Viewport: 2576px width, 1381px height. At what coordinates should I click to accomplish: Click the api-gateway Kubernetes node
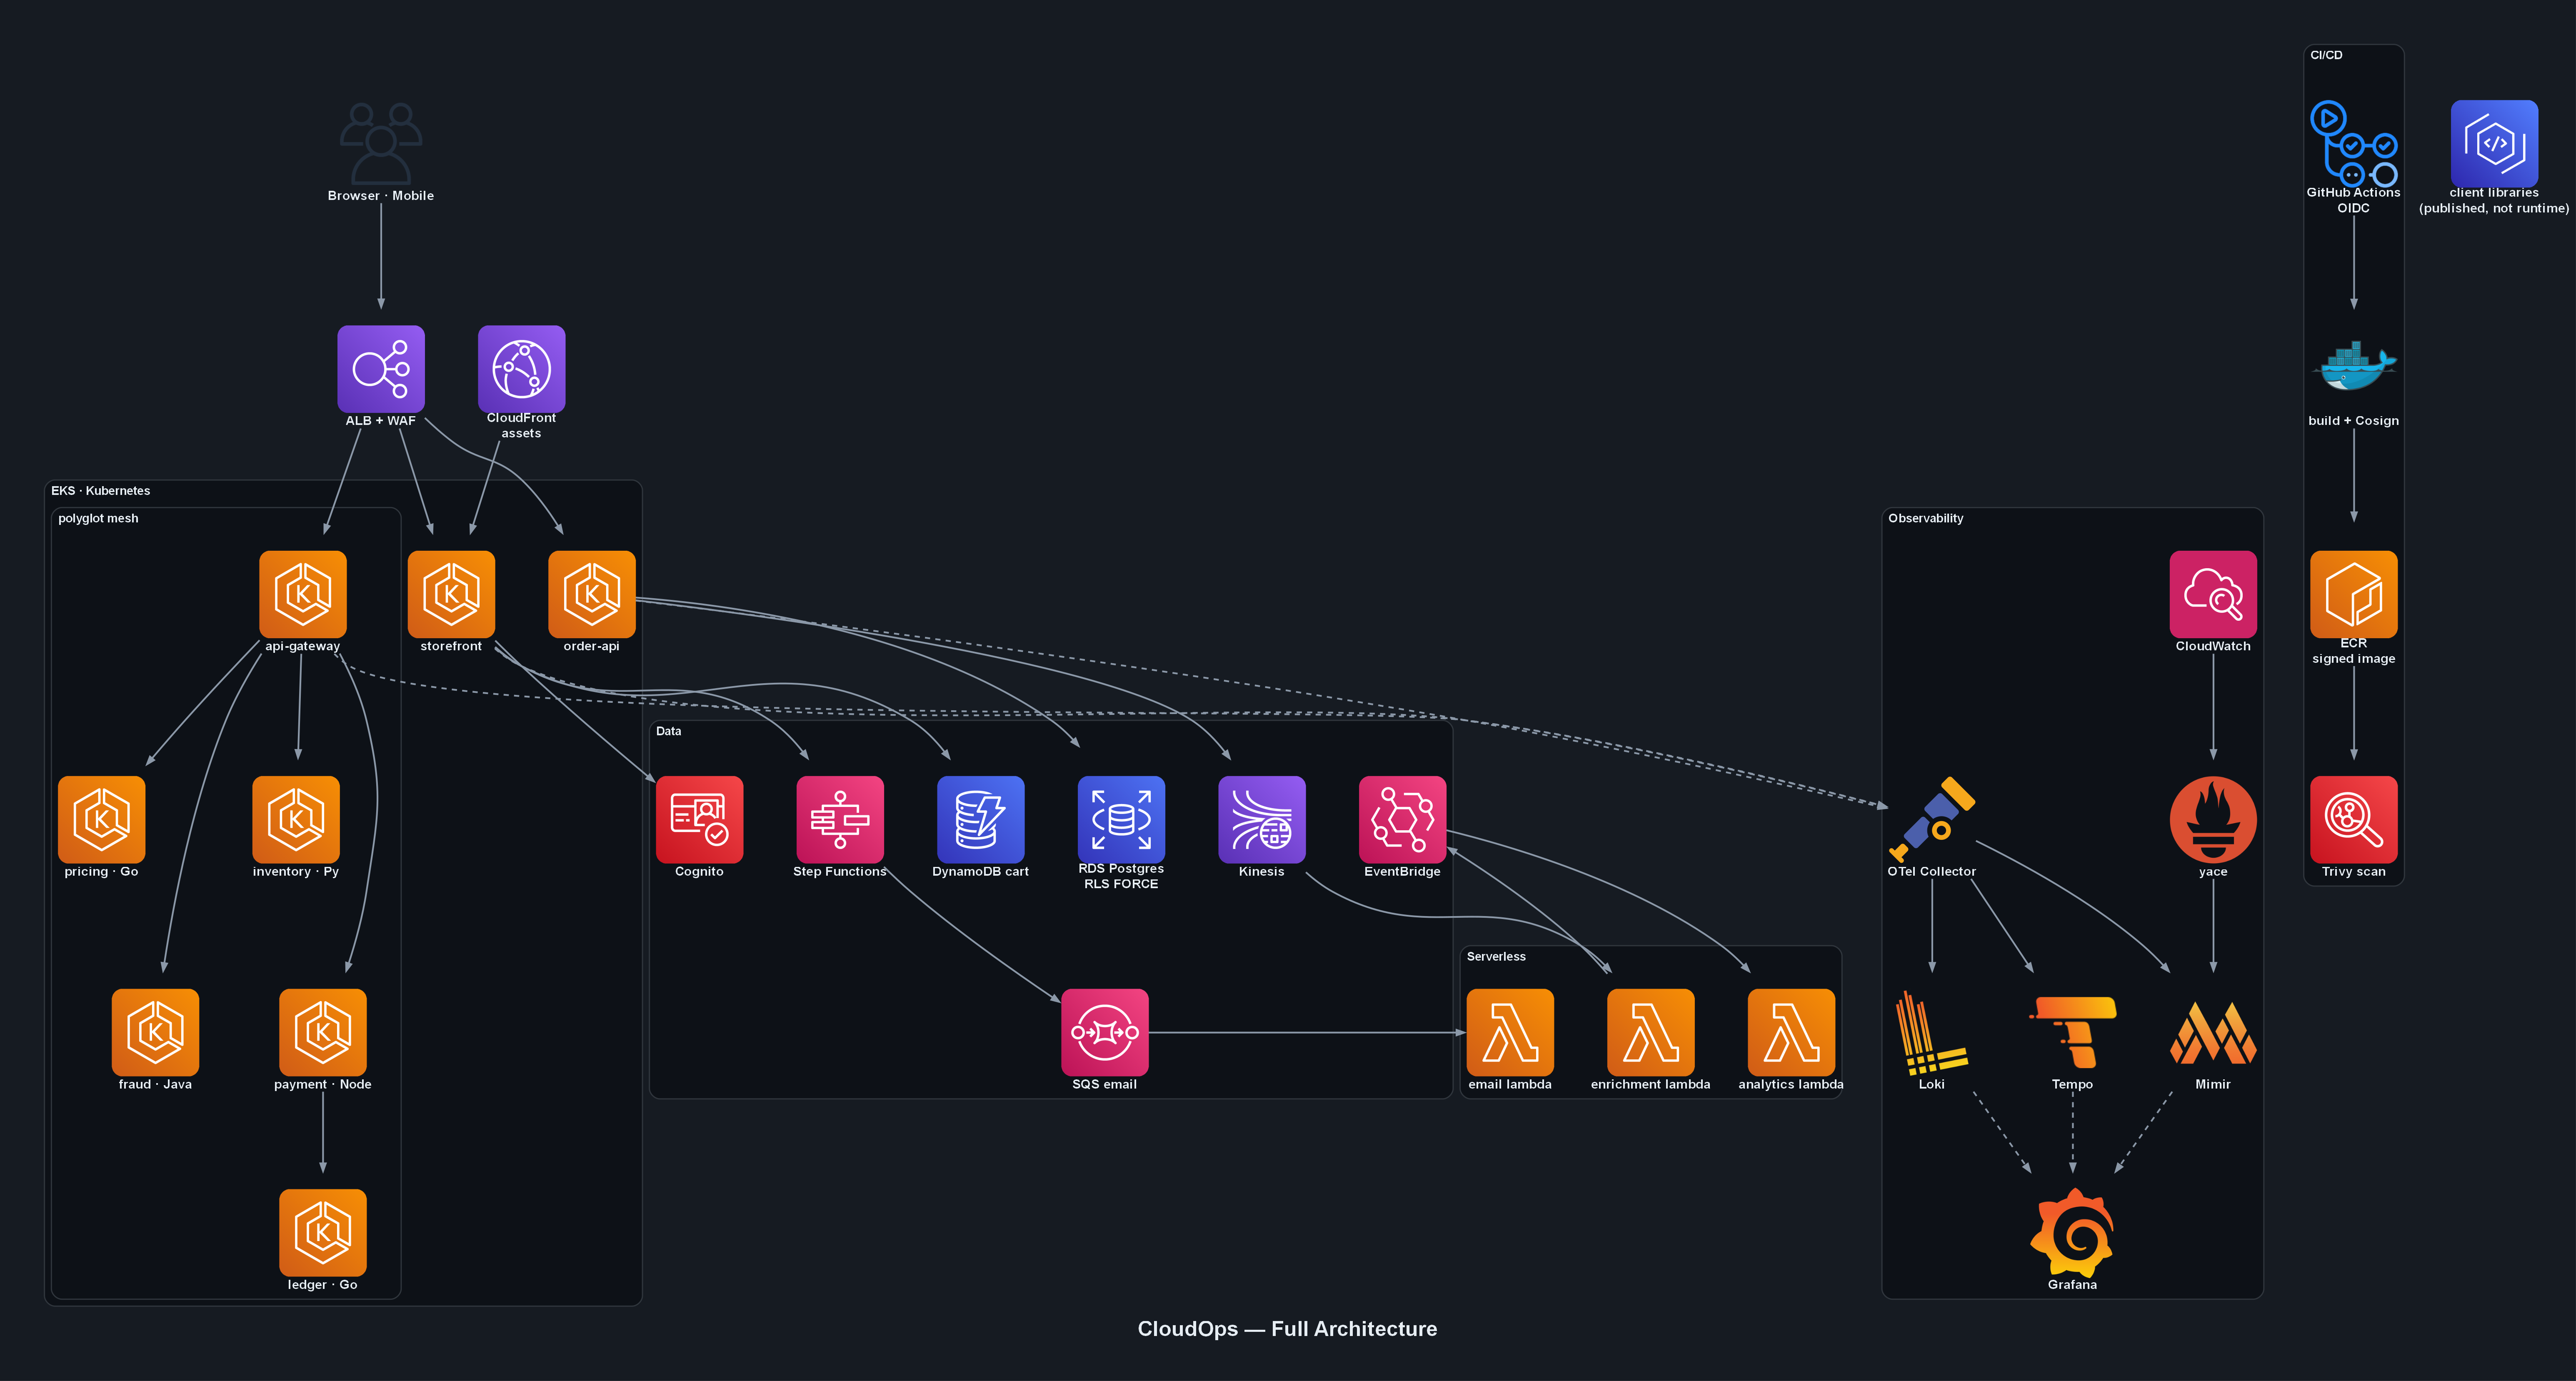click(302, 594)
